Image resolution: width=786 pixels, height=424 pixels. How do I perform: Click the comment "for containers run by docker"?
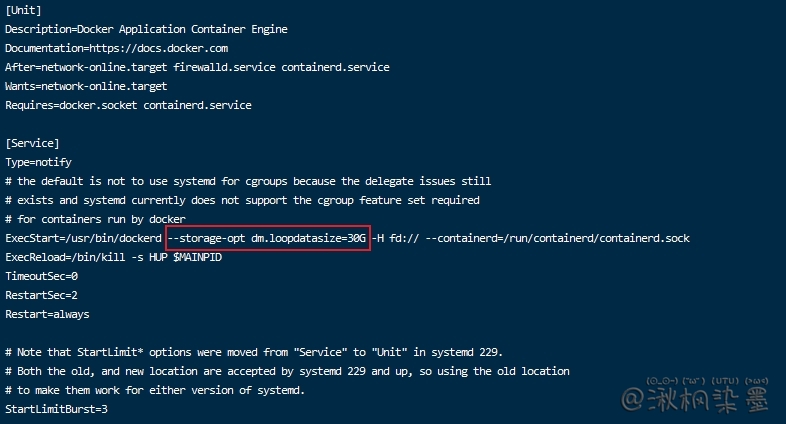tap(95, 219)
